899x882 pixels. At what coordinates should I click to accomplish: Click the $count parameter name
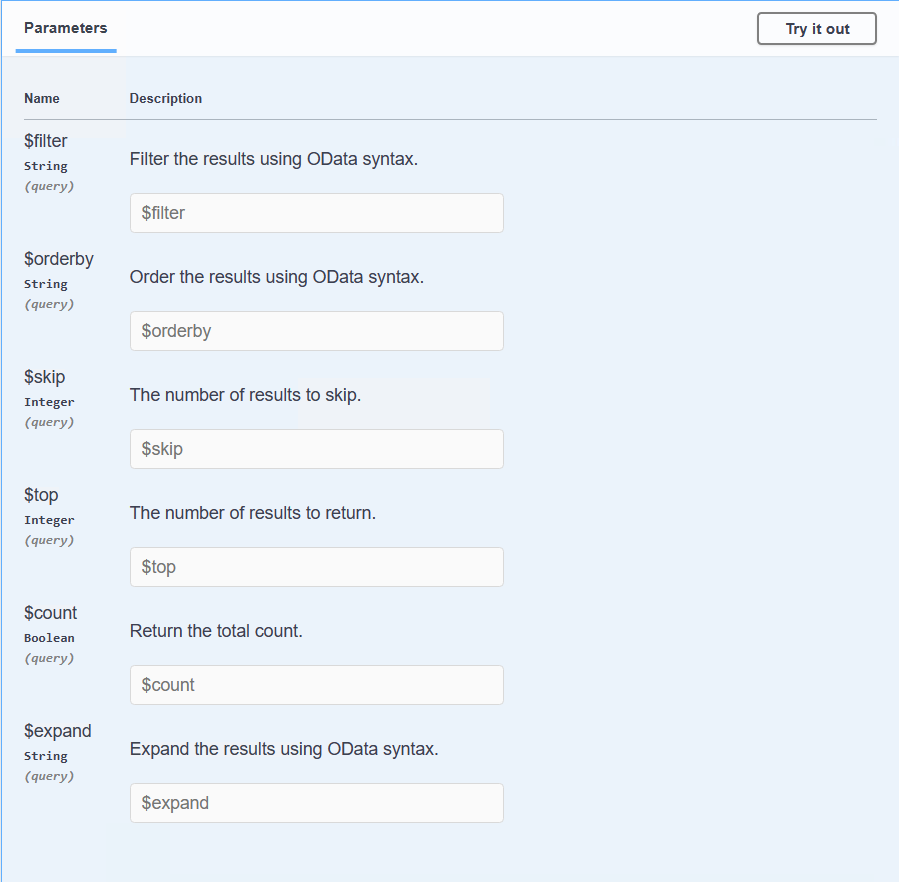pyautogui.click(x=51, y=613)
